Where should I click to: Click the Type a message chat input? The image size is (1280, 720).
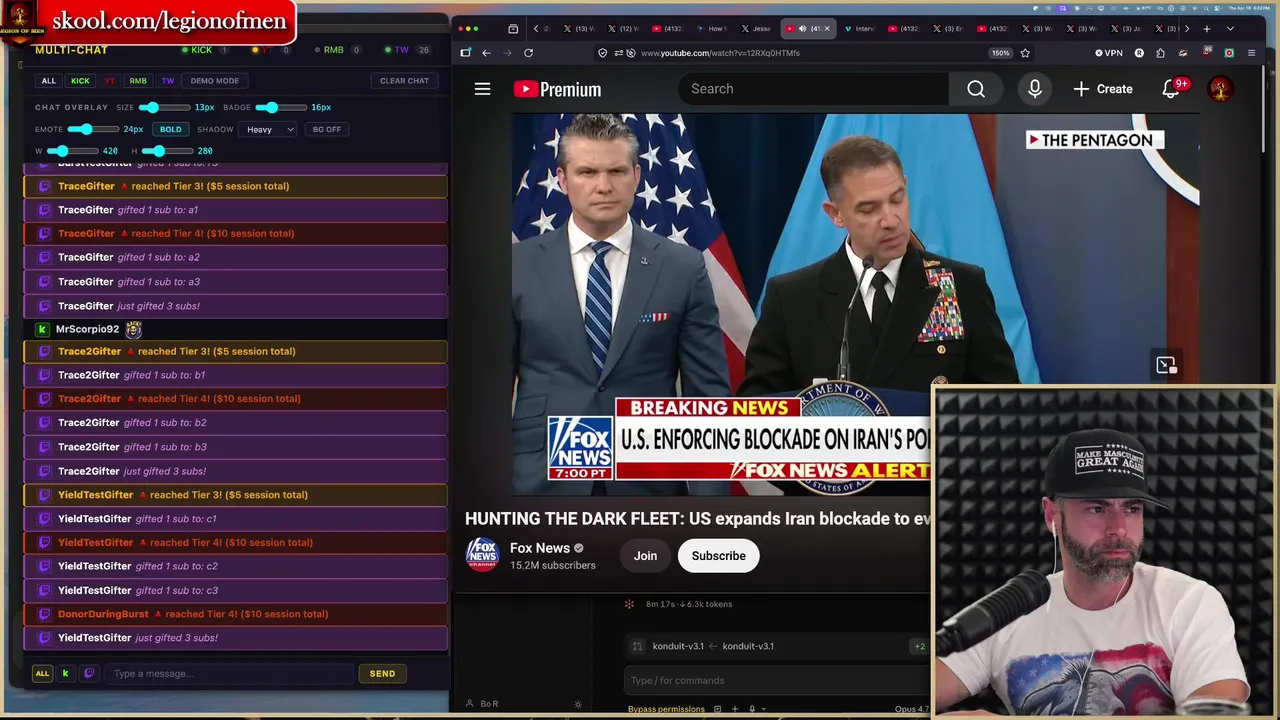tap(230, 673)
